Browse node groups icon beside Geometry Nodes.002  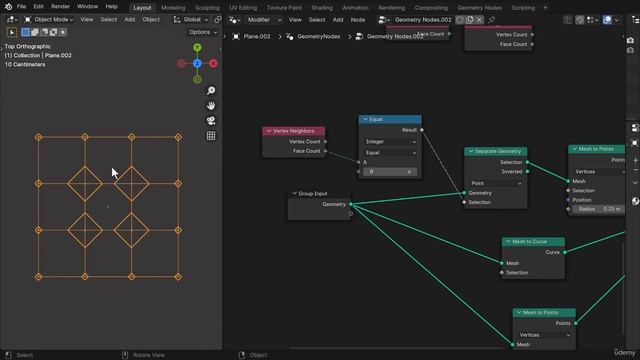[384, 20]
